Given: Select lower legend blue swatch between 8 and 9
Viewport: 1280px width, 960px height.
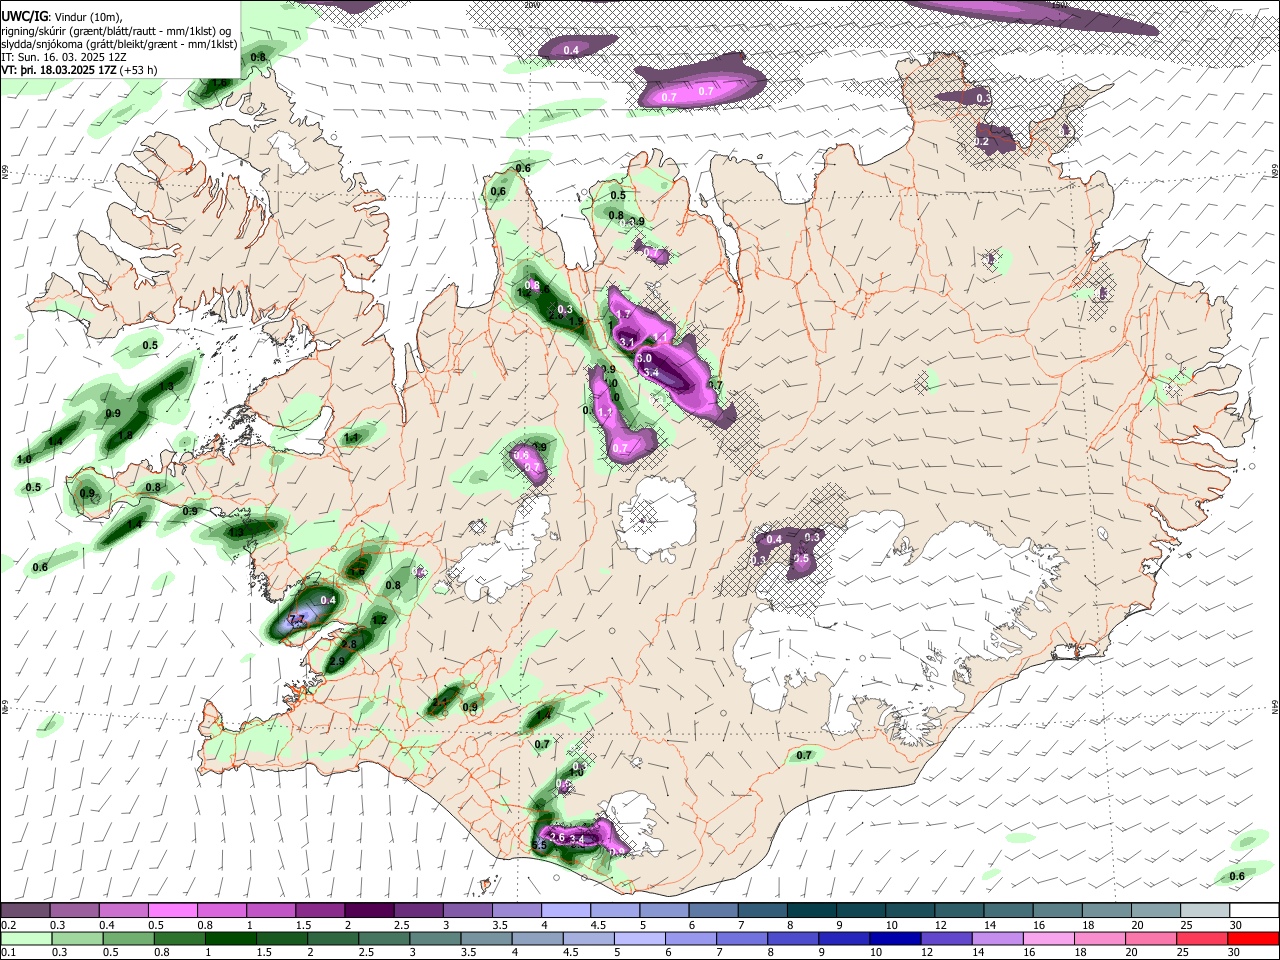Looking at the screenshot, I should [794, 939].
